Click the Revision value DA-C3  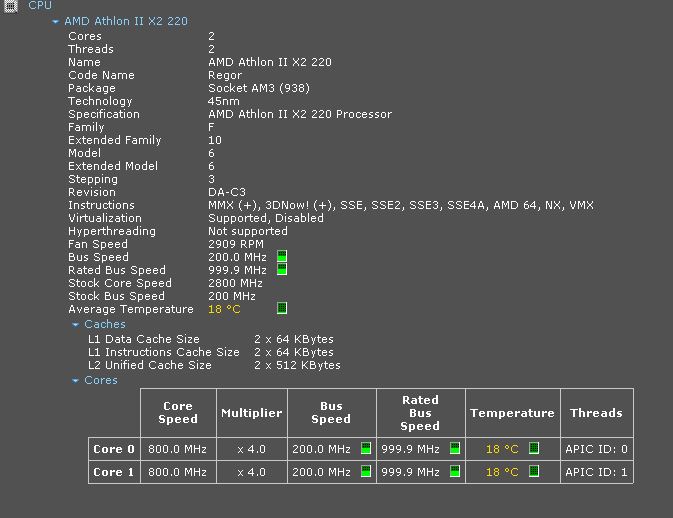[x=227, y=192]
